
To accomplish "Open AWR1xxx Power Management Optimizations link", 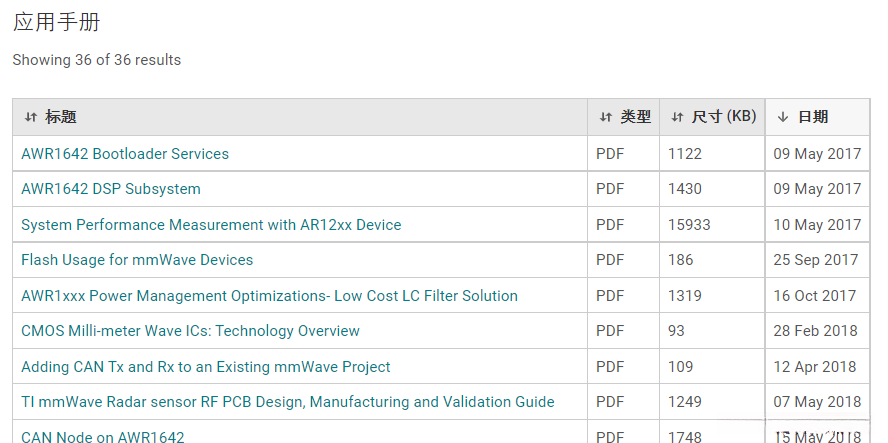I will click(269, 296).
